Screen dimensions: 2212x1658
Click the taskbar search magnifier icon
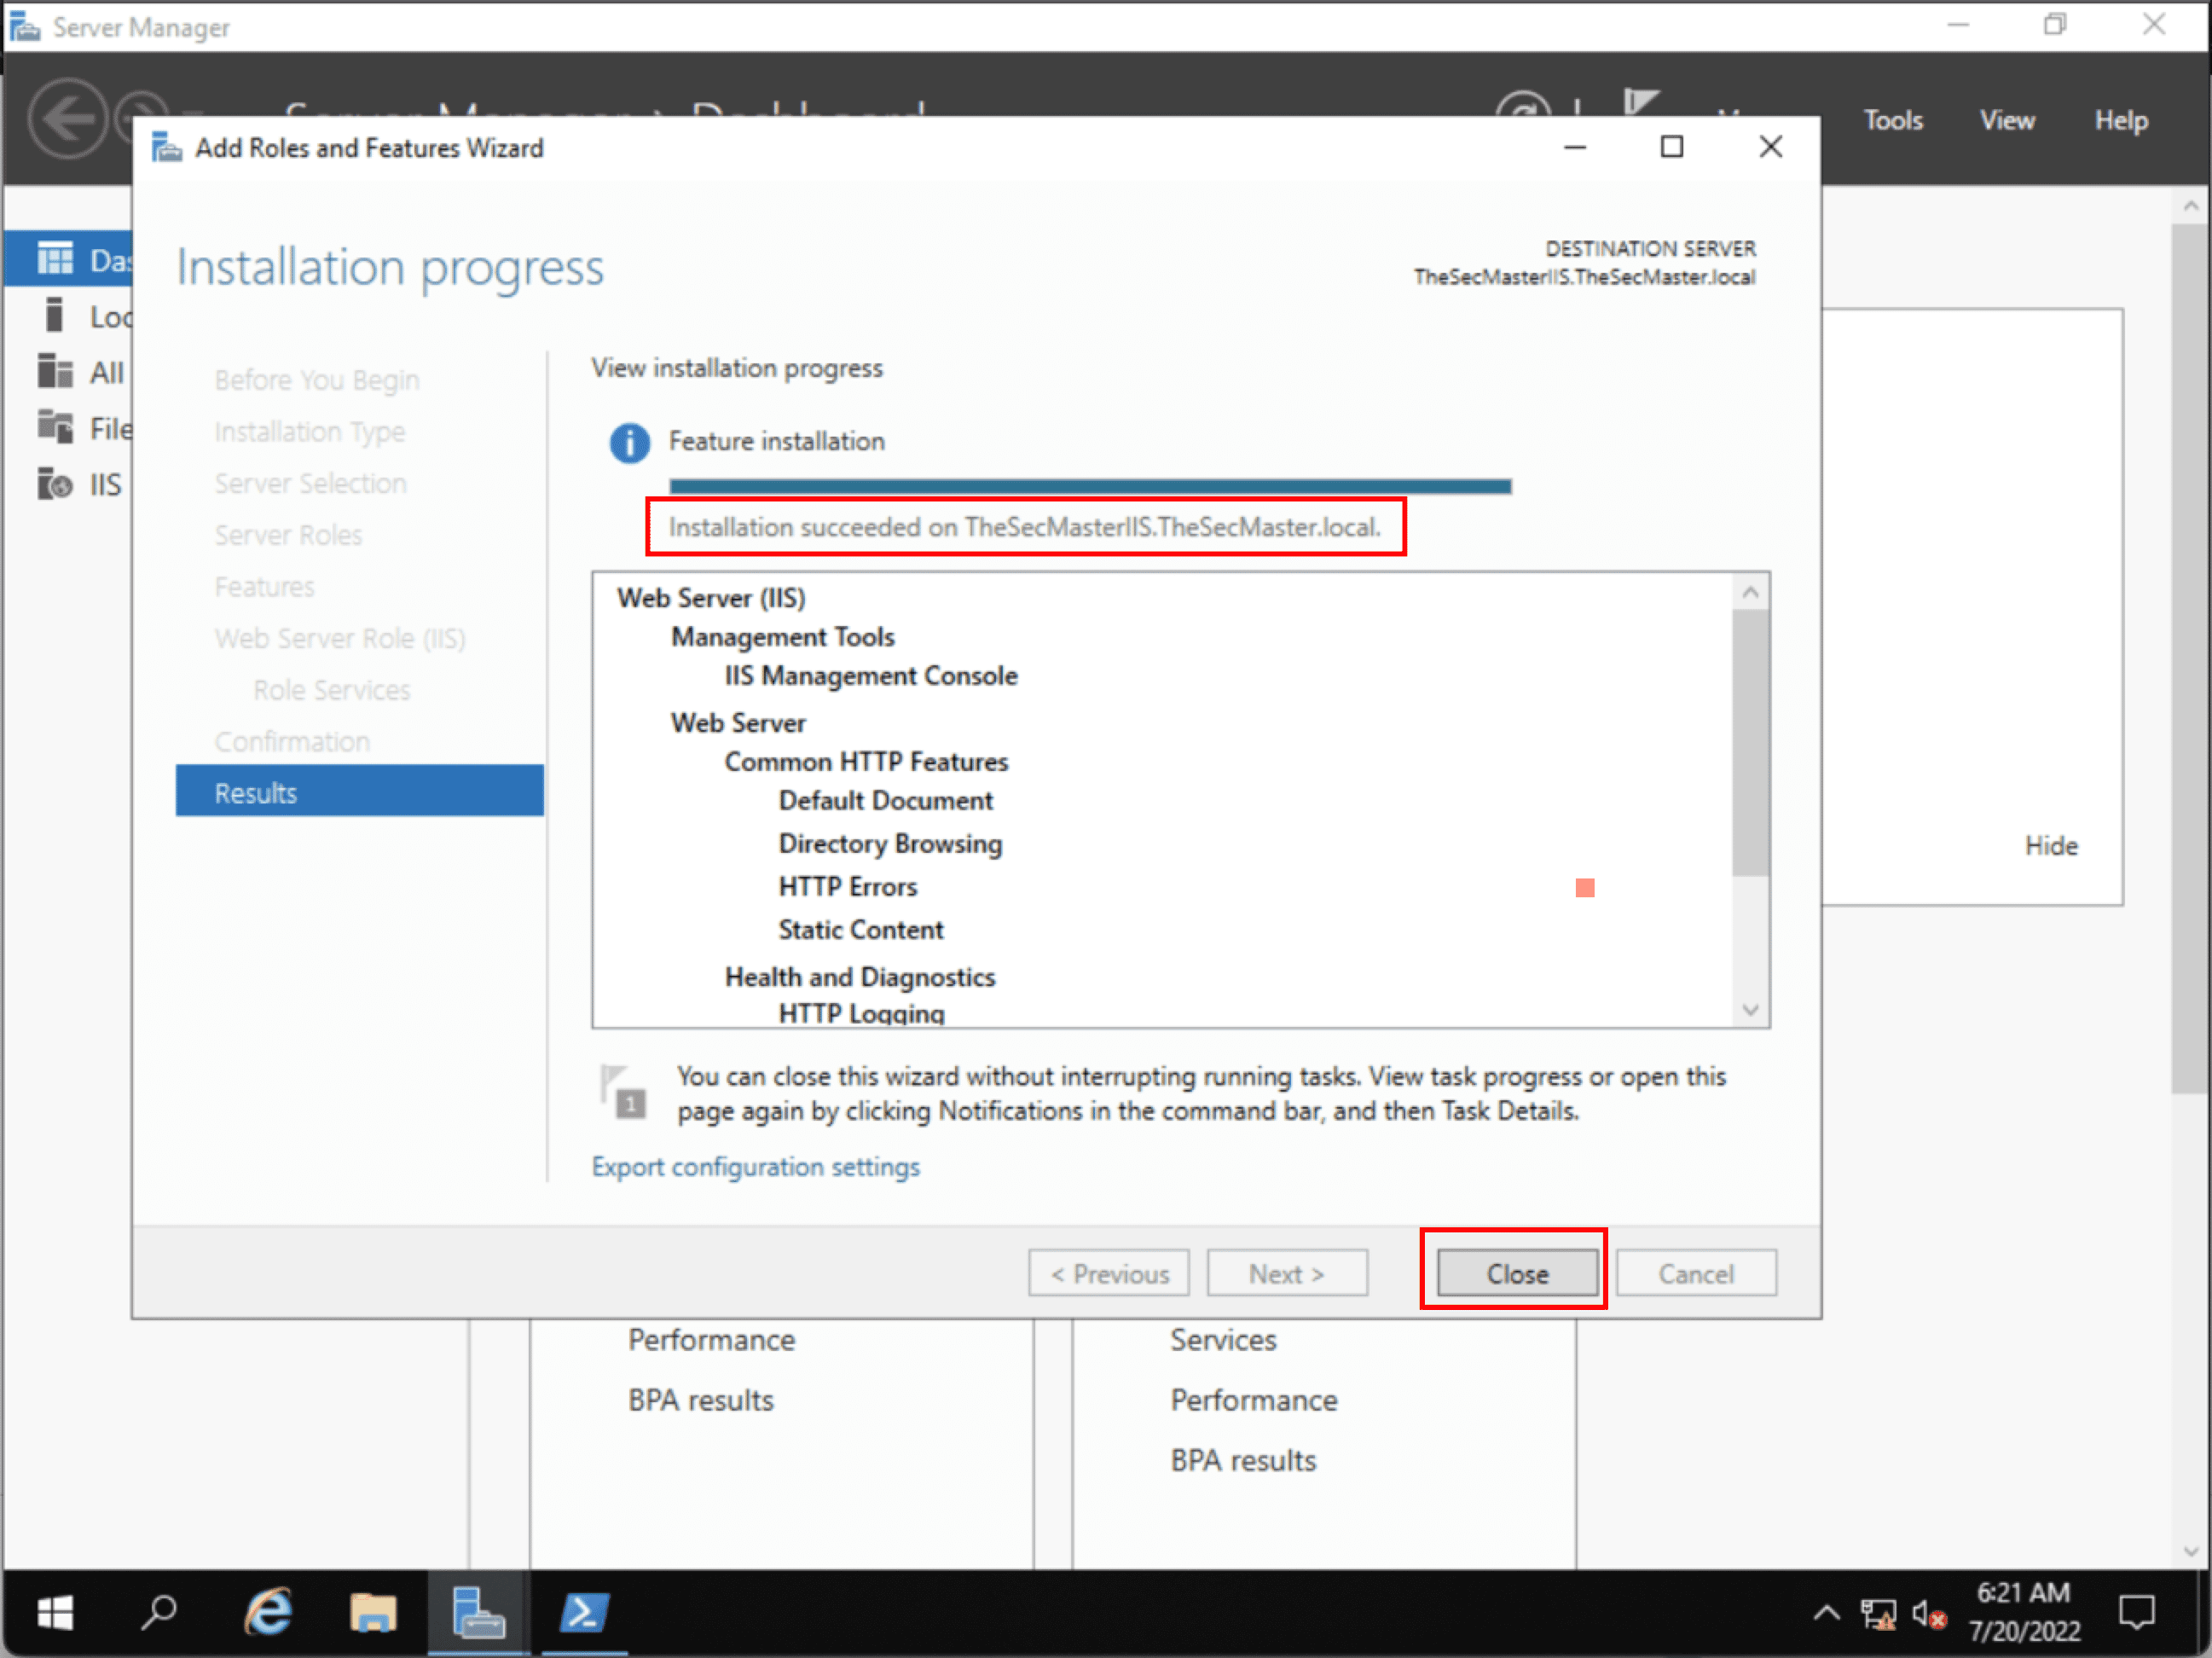click(159, 1612)
